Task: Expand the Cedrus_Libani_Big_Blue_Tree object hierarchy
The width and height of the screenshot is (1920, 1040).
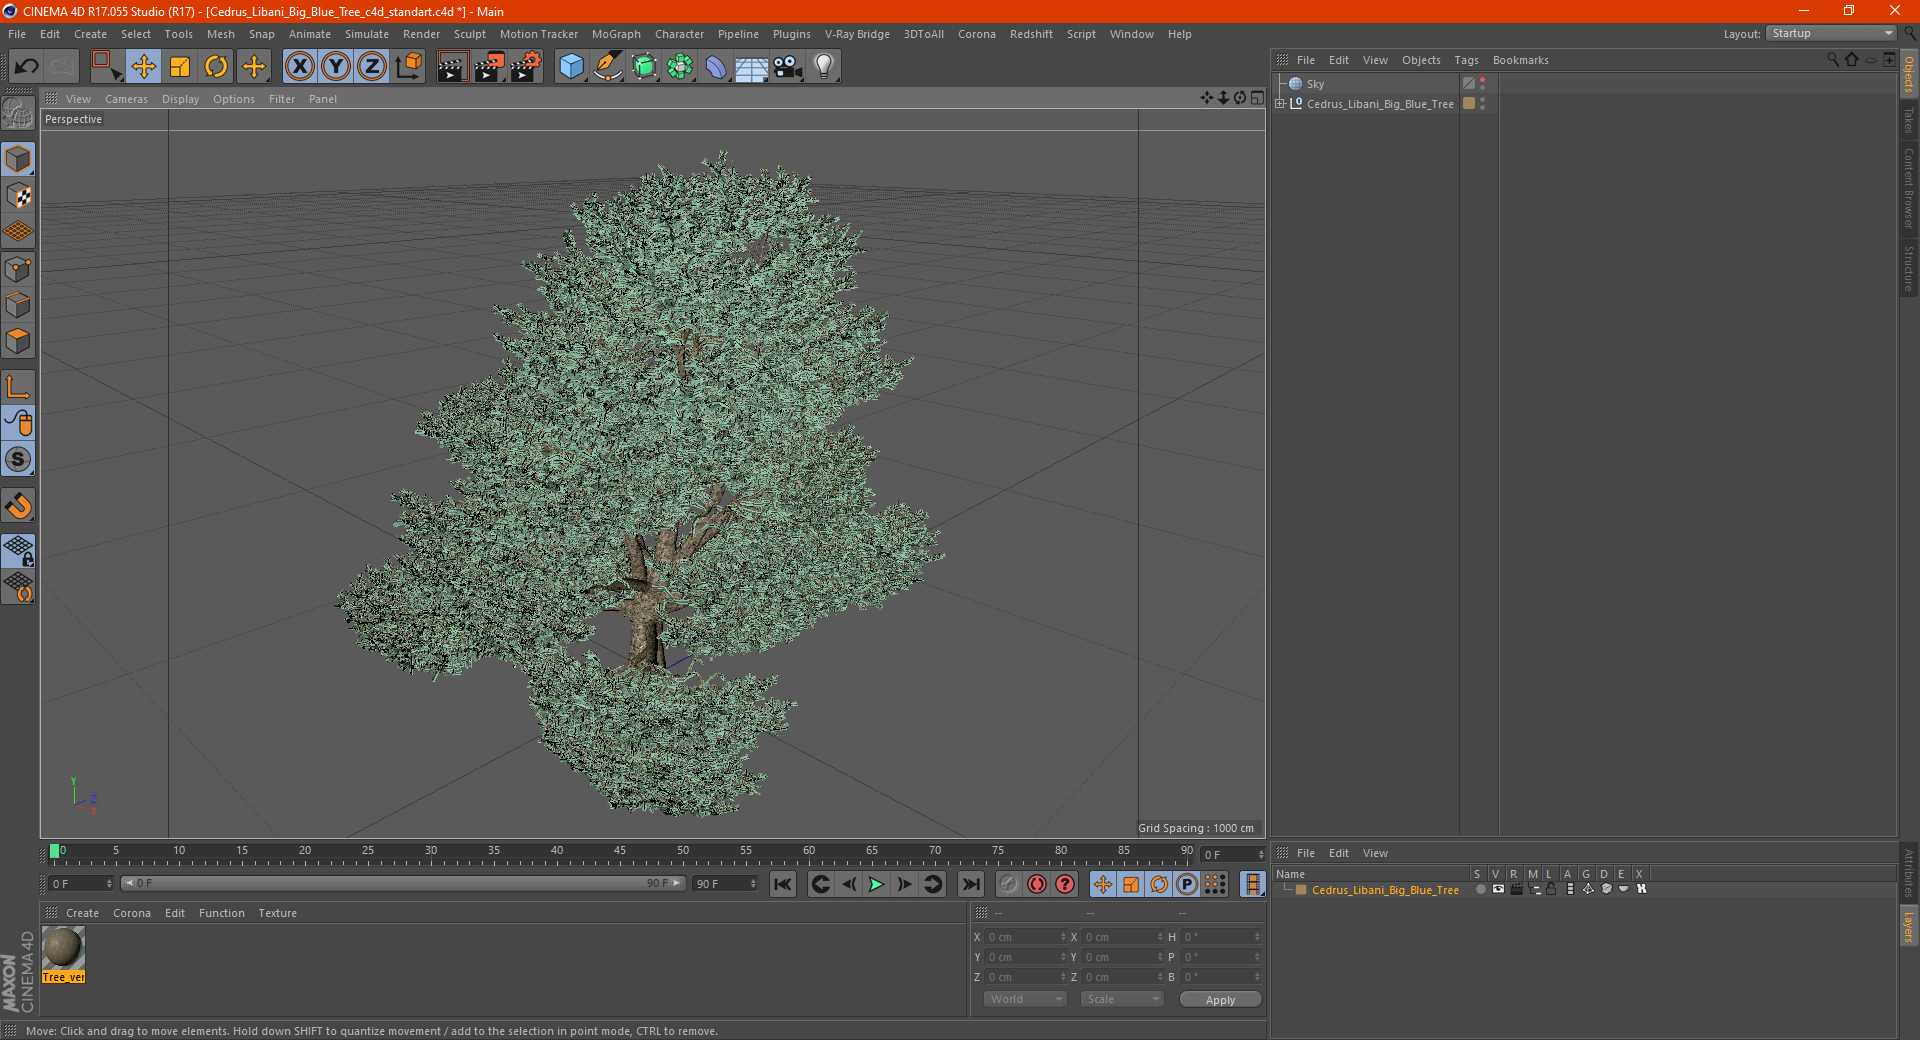Action: point(1280,104)
